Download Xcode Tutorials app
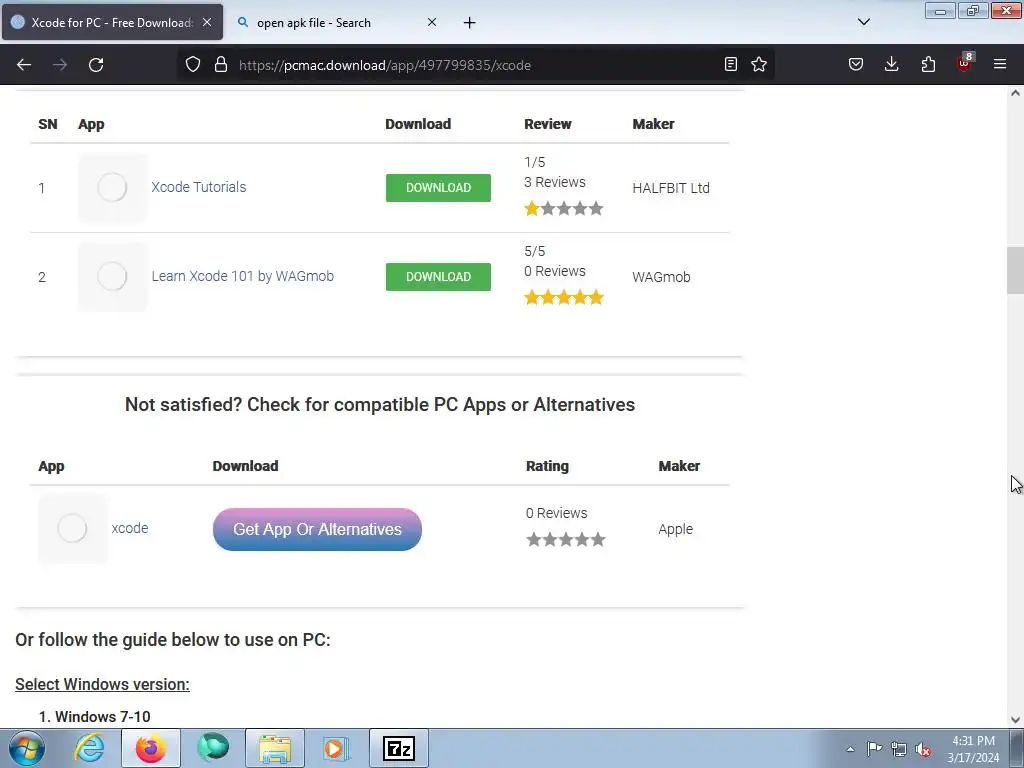 click(438, 188)
